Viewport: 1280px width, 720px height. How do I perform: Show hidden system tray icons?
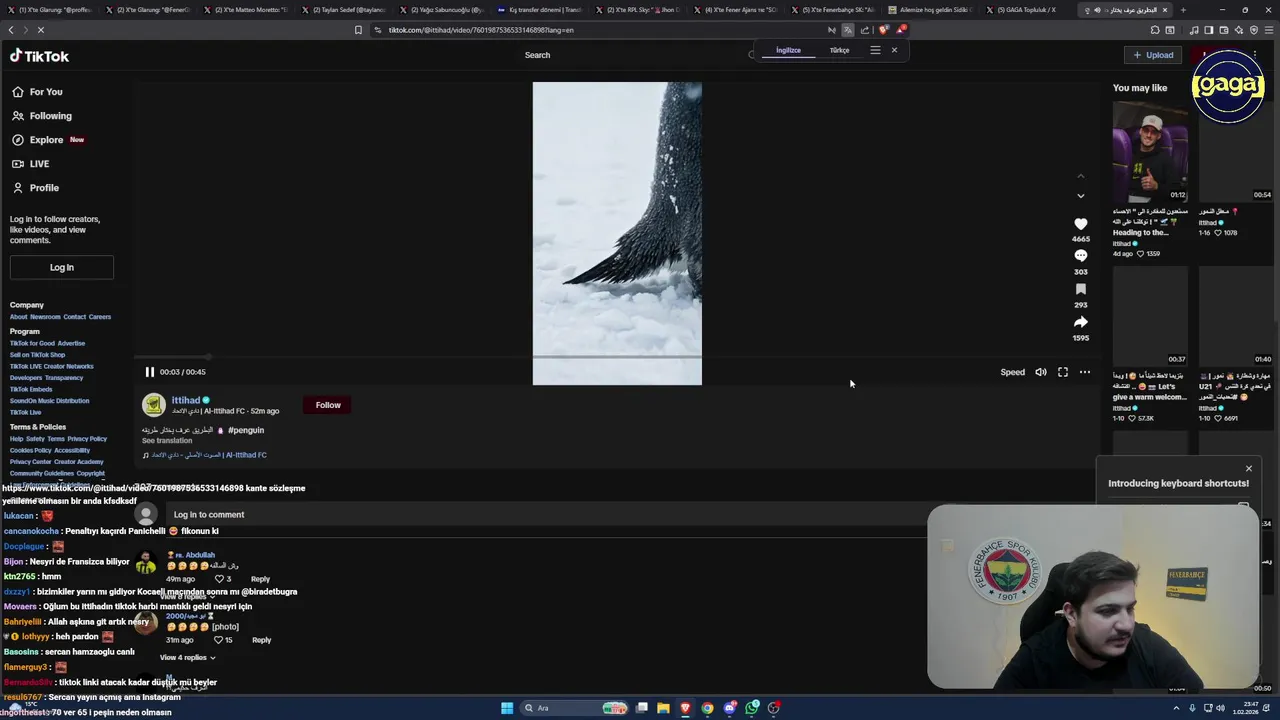[x=1176, y=708]
